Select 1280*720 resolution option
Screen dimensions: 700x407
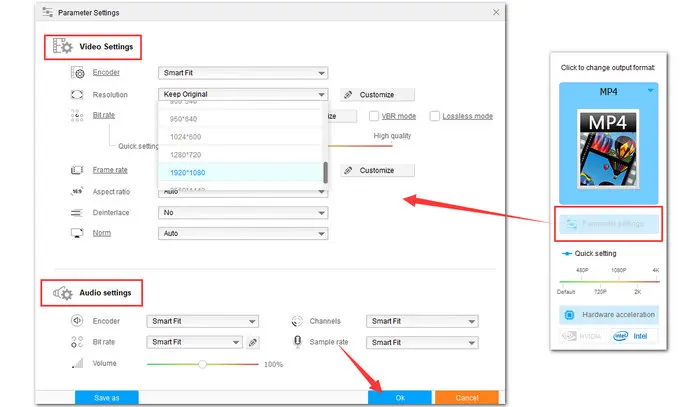240,154
